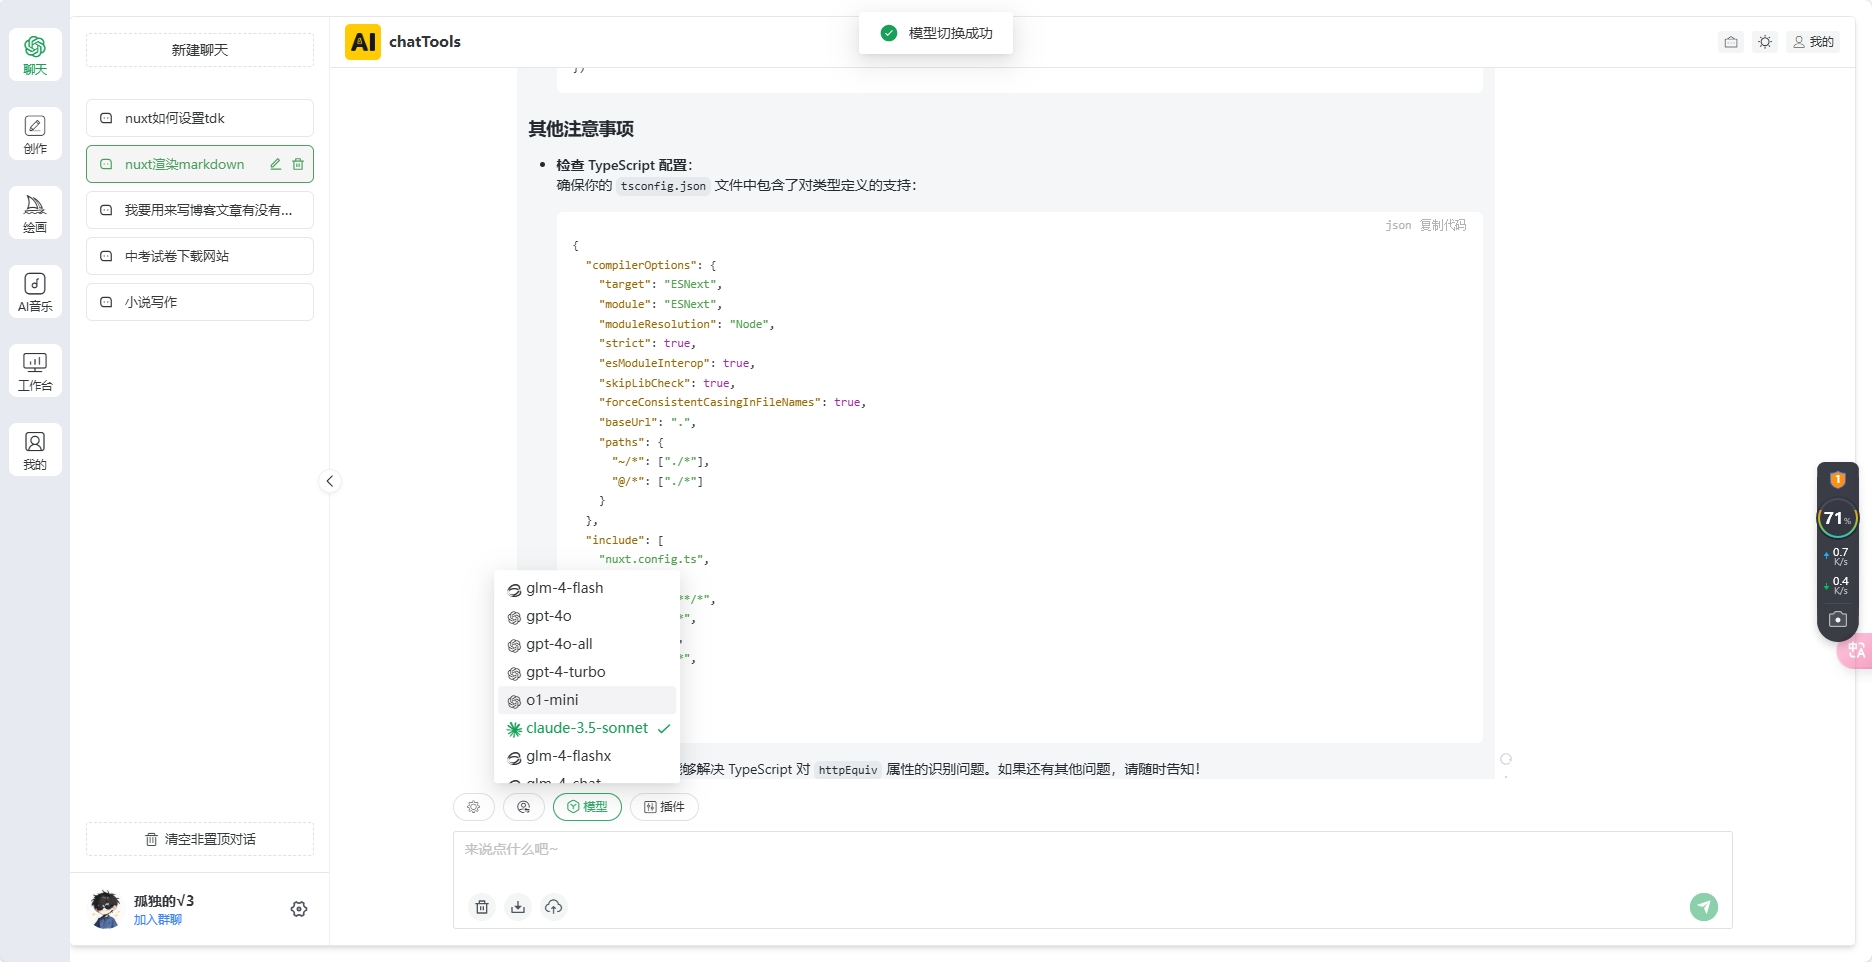Select o1-mini model
The height and width of the screenshot is (962, 1872).
point(587,700)
